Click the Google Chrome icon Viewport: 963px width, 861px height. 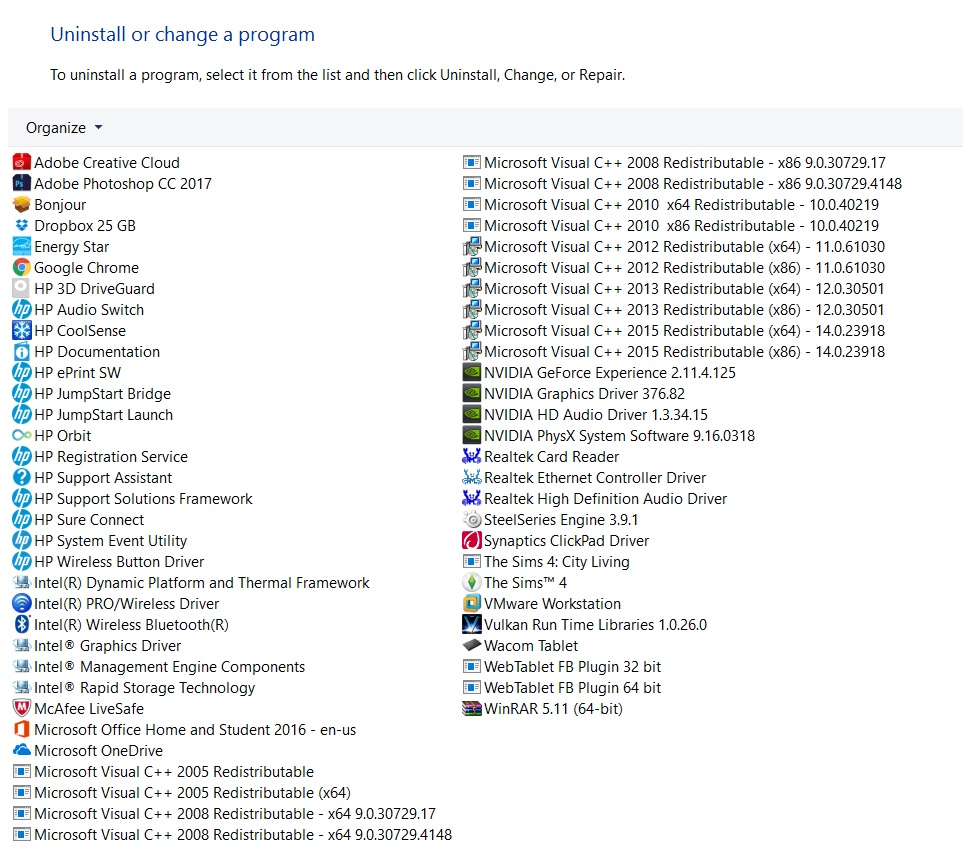pyautogui.click(x=21, y=268)
